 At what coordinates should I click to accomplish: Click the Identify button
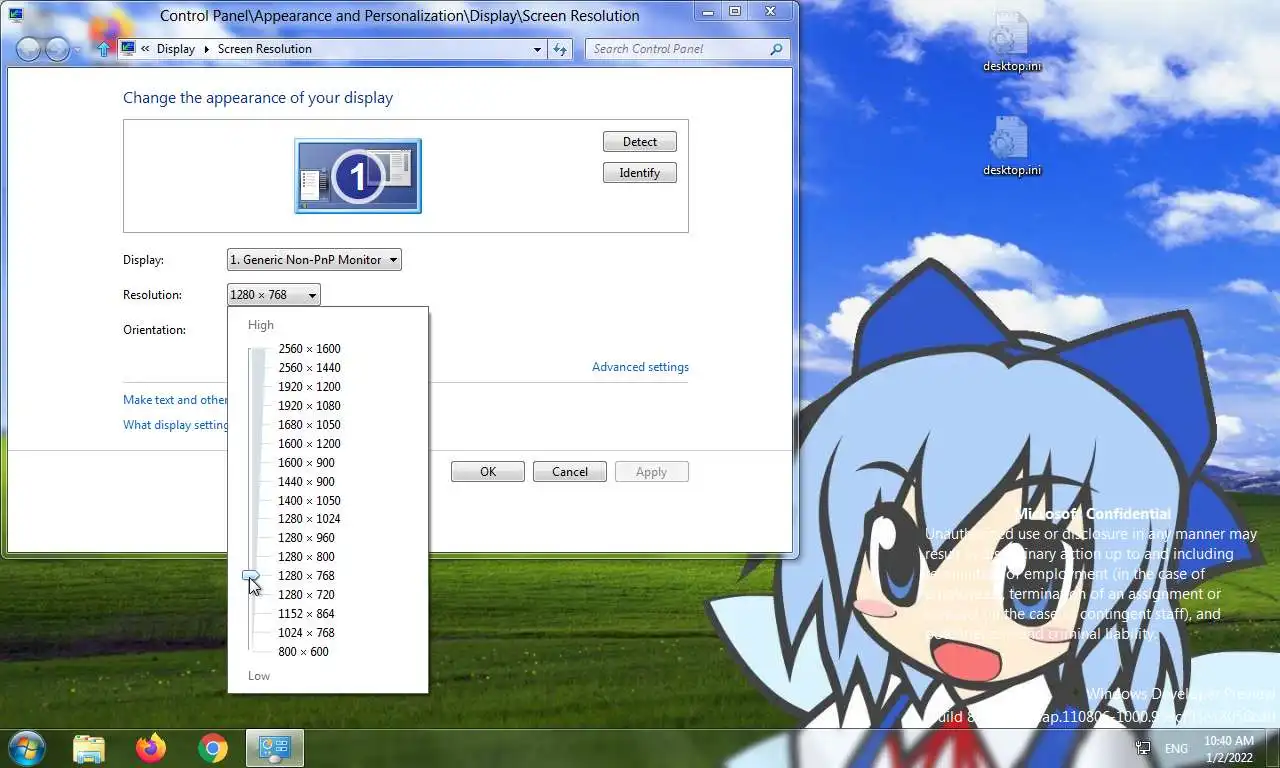point(640,173)
